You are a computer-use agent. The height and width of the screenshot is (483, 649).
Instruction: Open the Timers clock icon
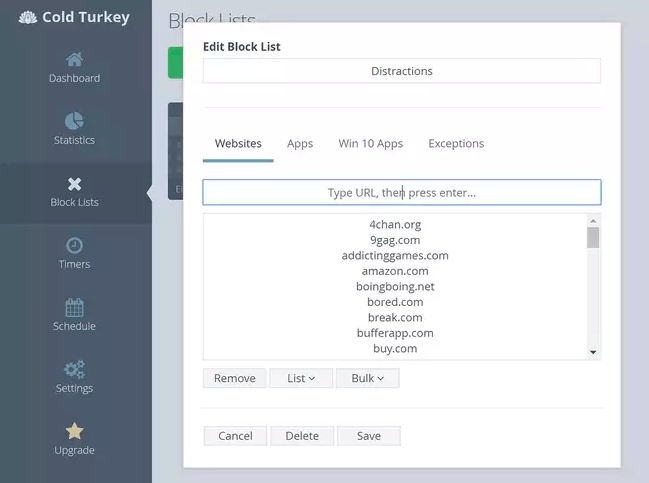click(74, 245)
